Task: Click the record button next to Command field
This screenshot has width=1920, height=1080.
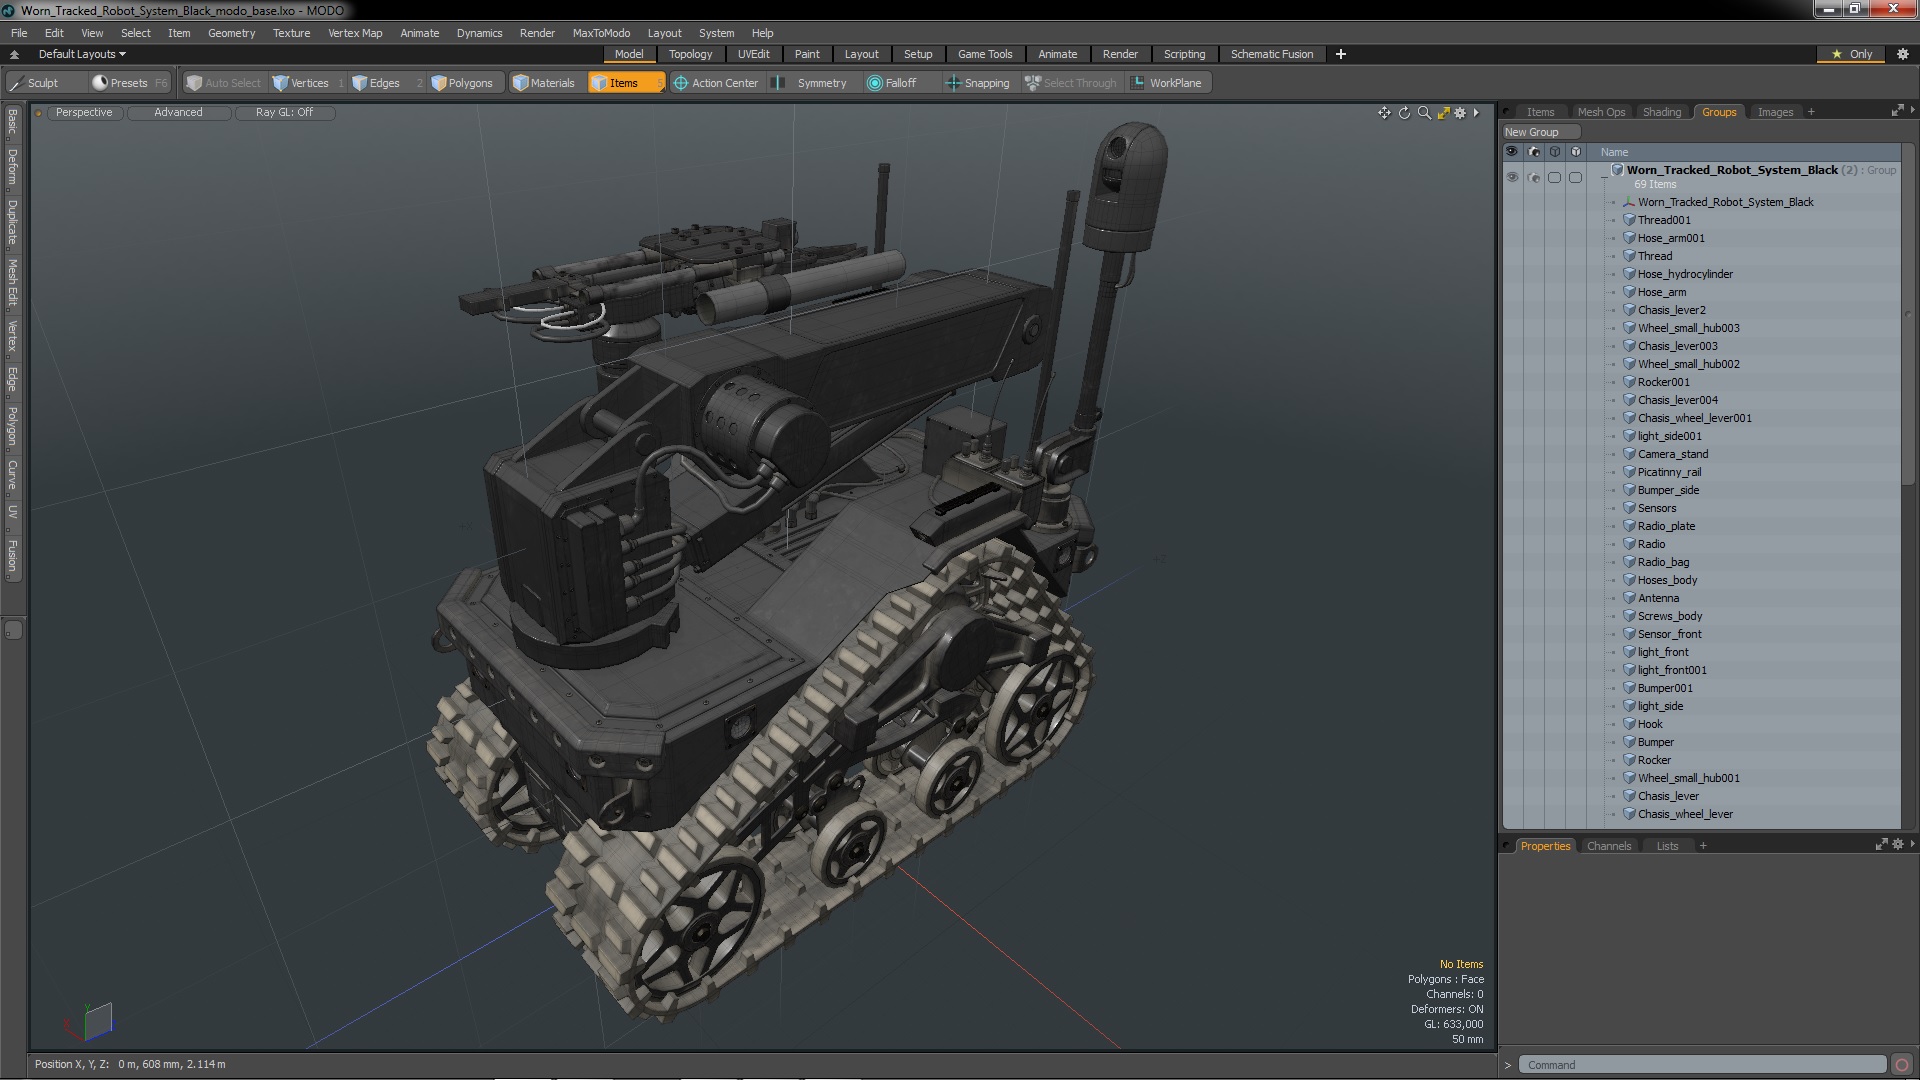Action: point(1902,1065)
